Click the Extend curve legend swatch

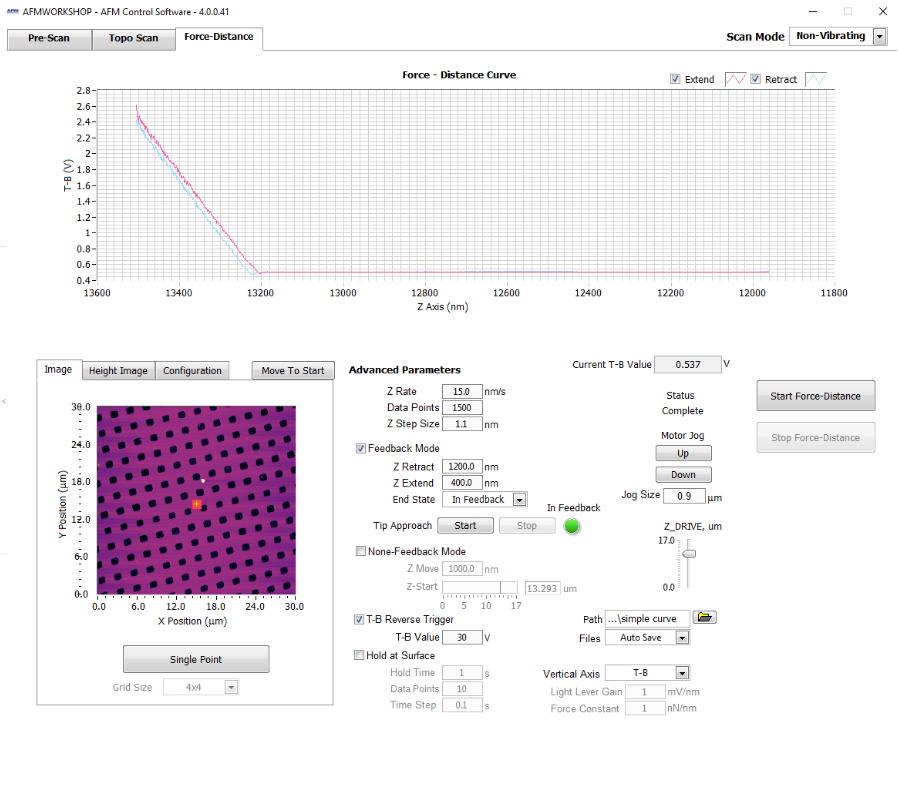[x=735, y=79]
